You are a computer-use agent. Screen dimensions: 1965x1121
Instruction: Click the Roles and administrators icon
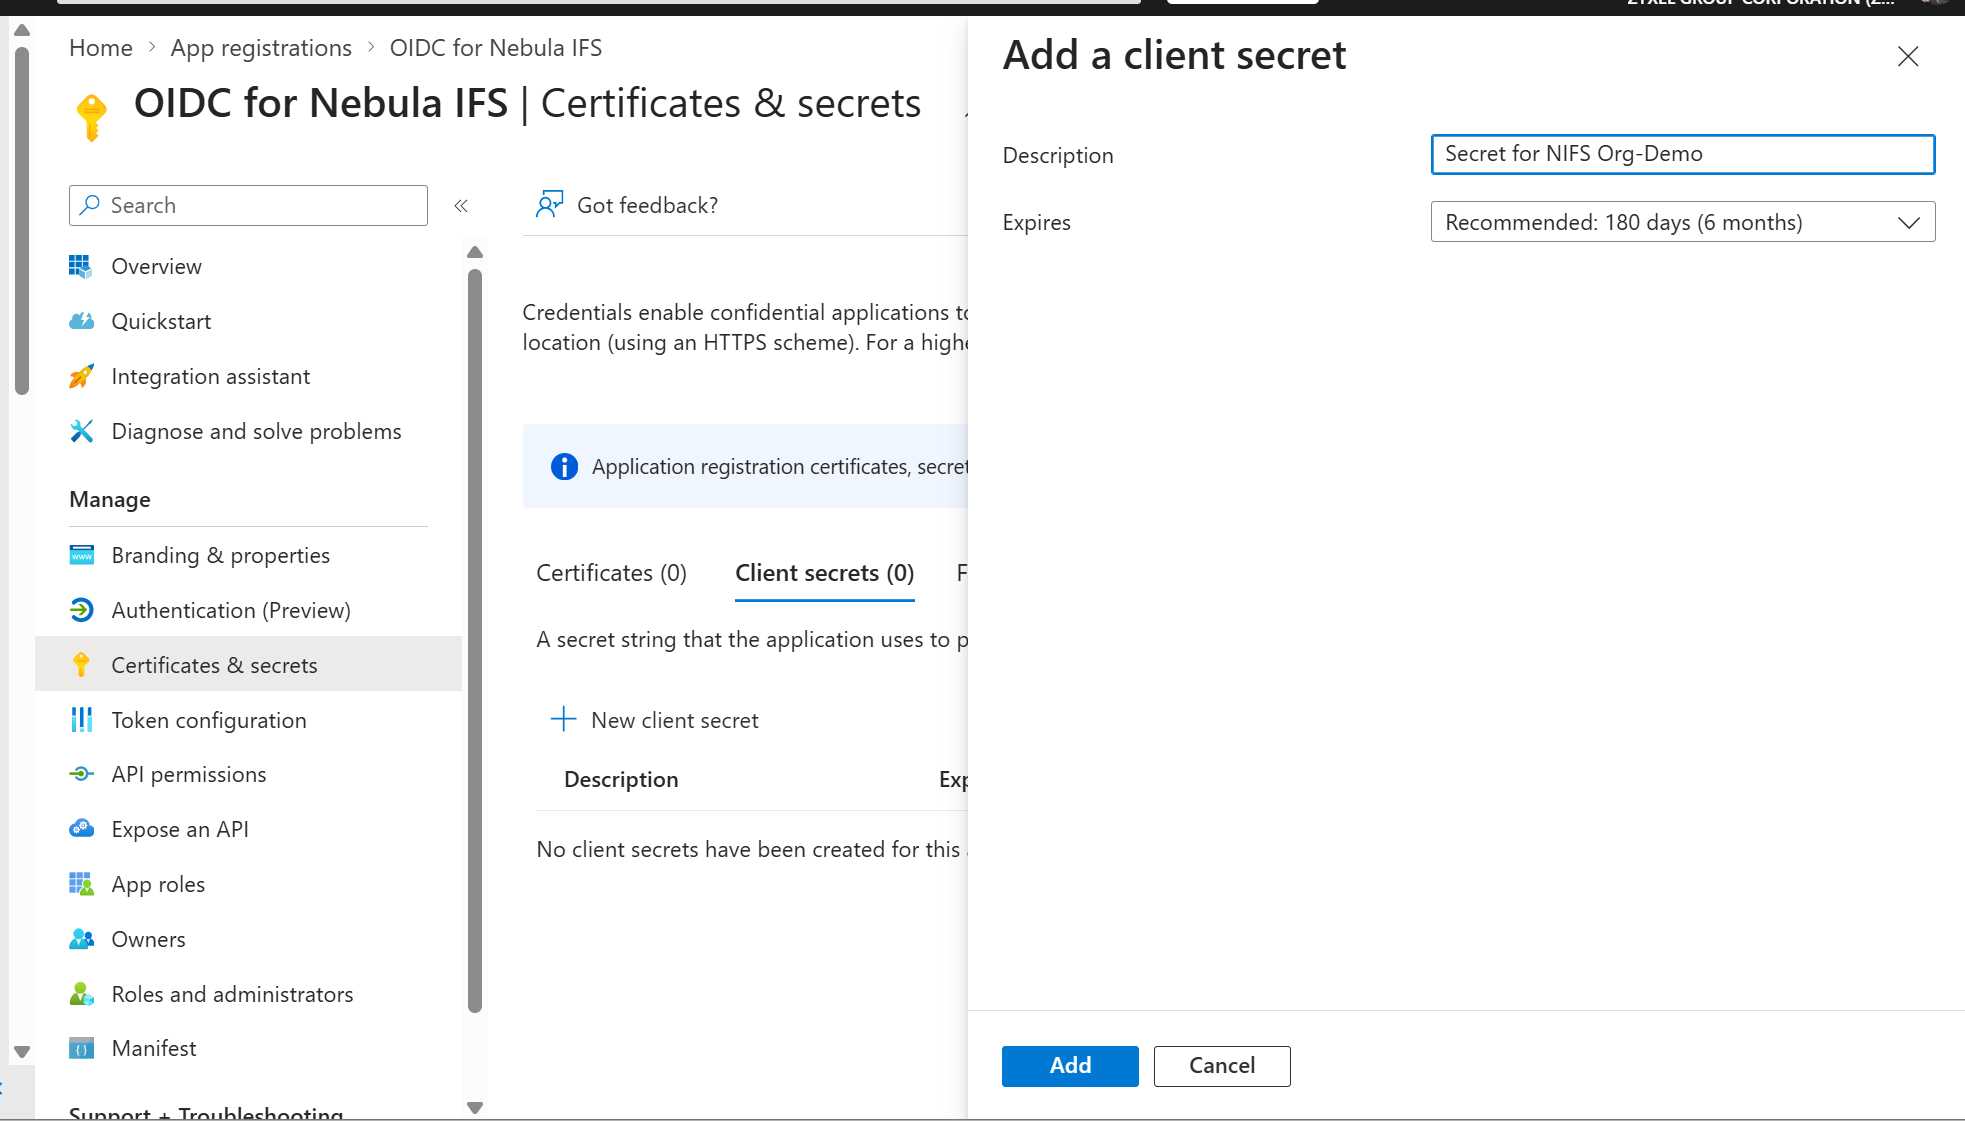click(81, 994)
